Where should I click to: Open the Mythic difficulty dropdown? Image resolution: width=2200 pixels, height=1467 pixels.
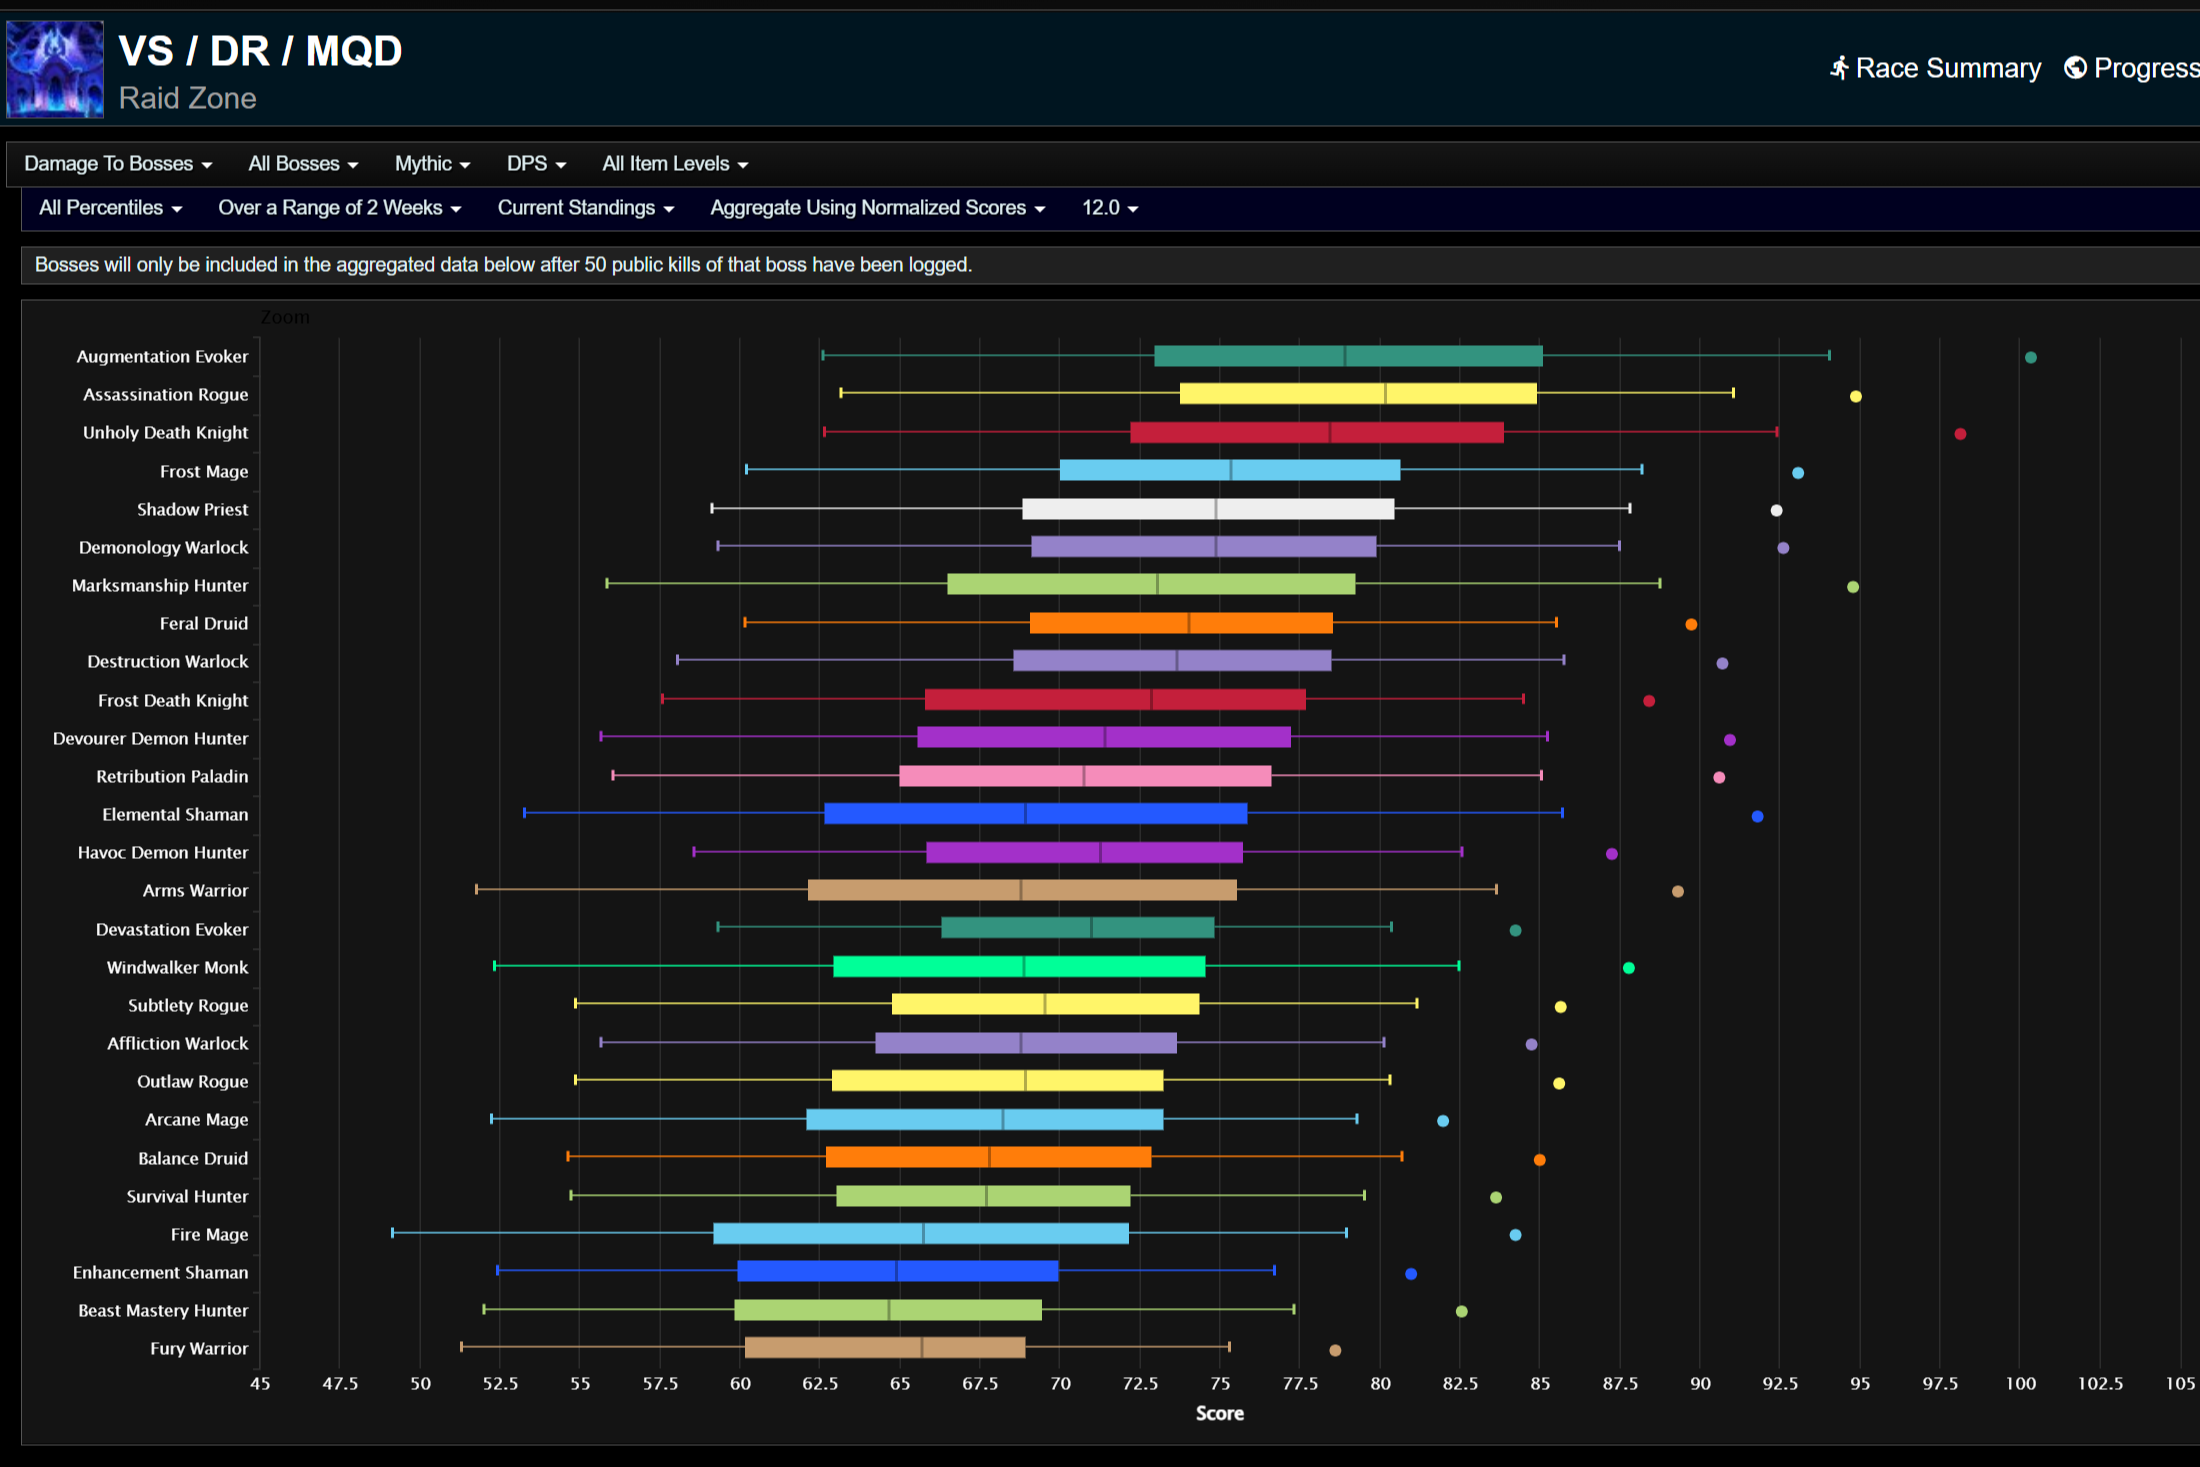click(431, 164)
